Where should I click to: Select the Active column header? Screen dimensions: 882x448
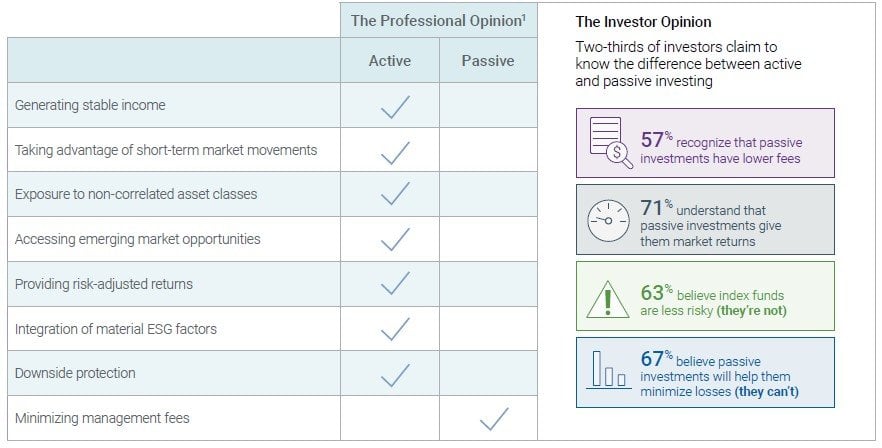tap(389, 61)
